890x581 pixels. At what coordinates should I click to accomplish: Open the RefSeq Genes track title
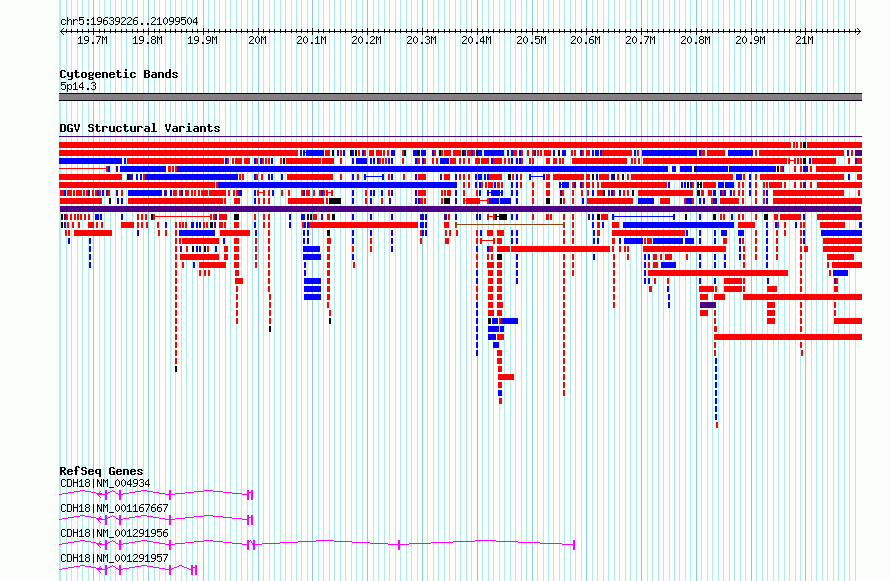[102, 471]
